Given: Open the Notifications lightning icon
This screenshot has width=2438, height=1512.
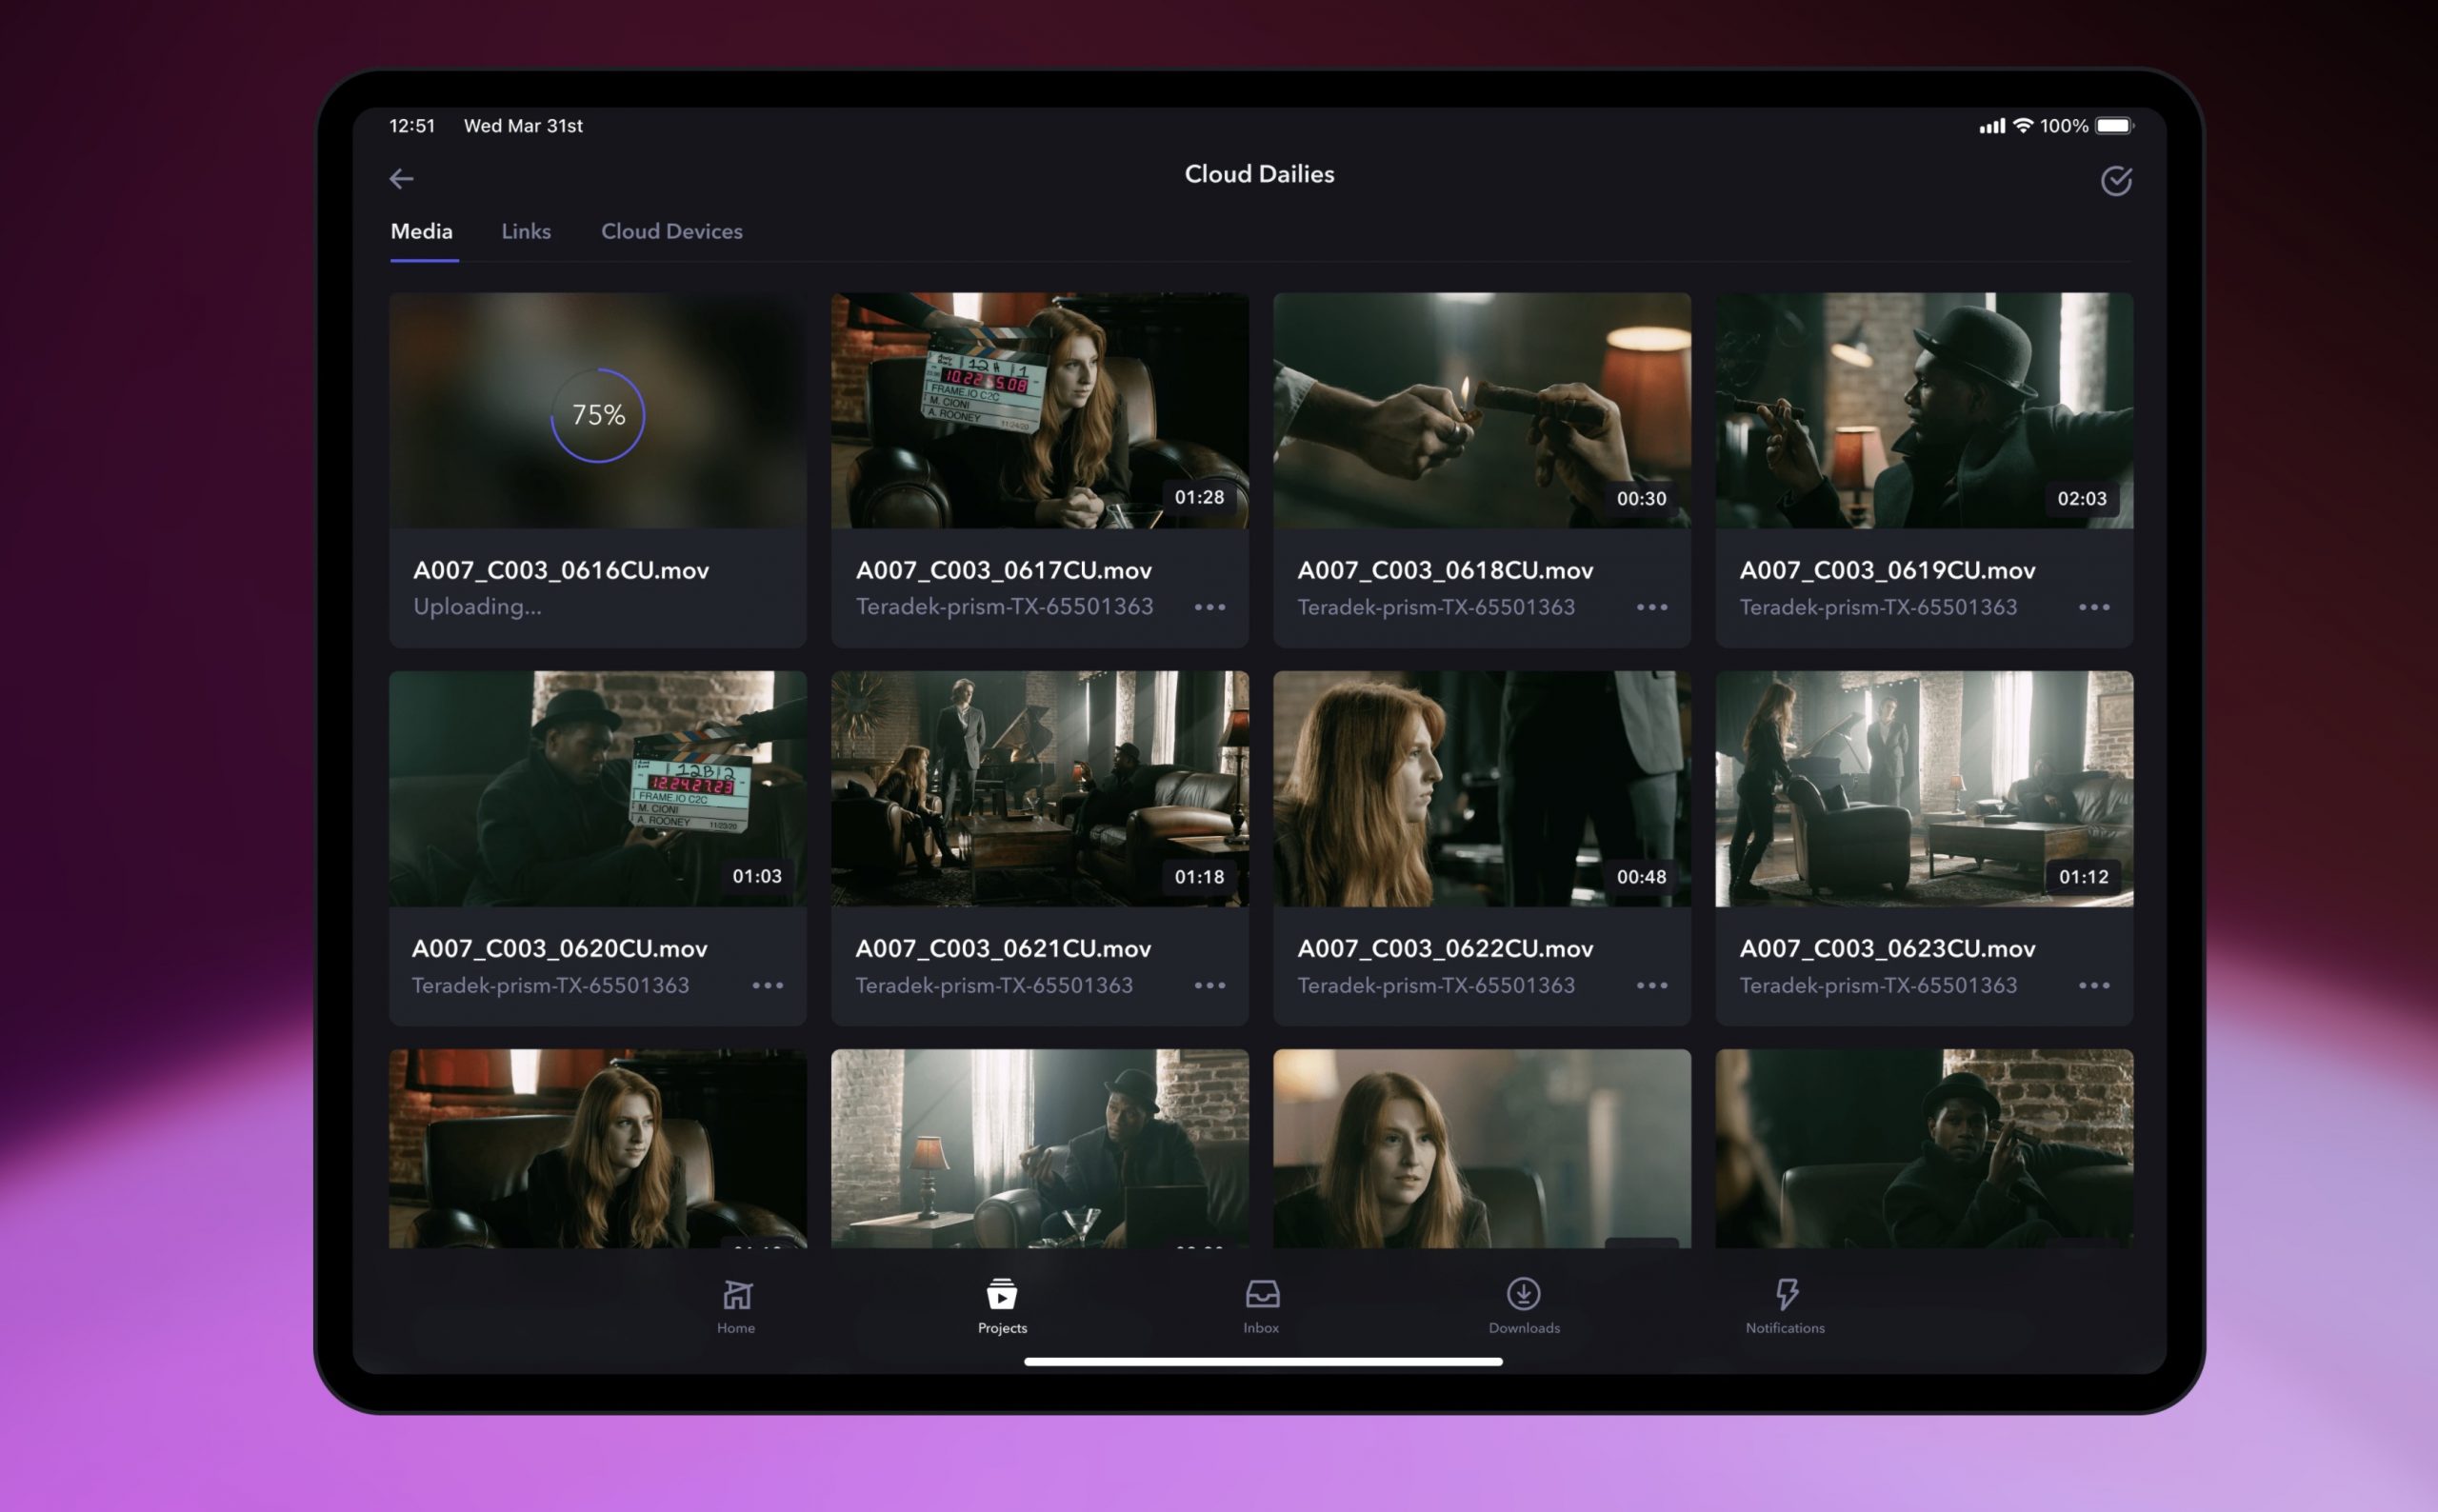Looking at the screenshot, I should pos(1786,1295).
